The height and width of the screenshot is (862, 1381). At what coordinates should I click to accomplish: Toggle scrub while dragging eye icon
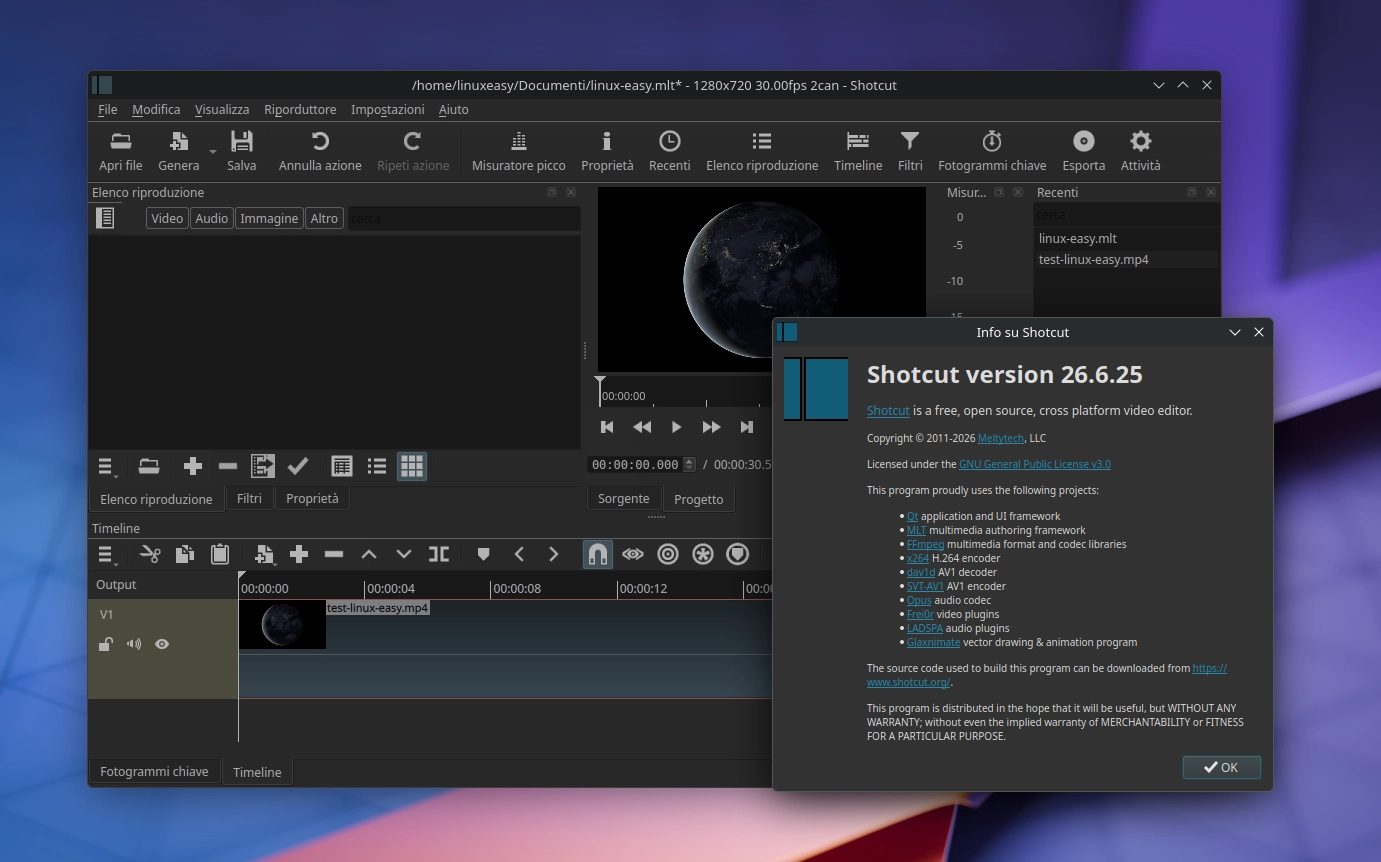pos(633,554)
